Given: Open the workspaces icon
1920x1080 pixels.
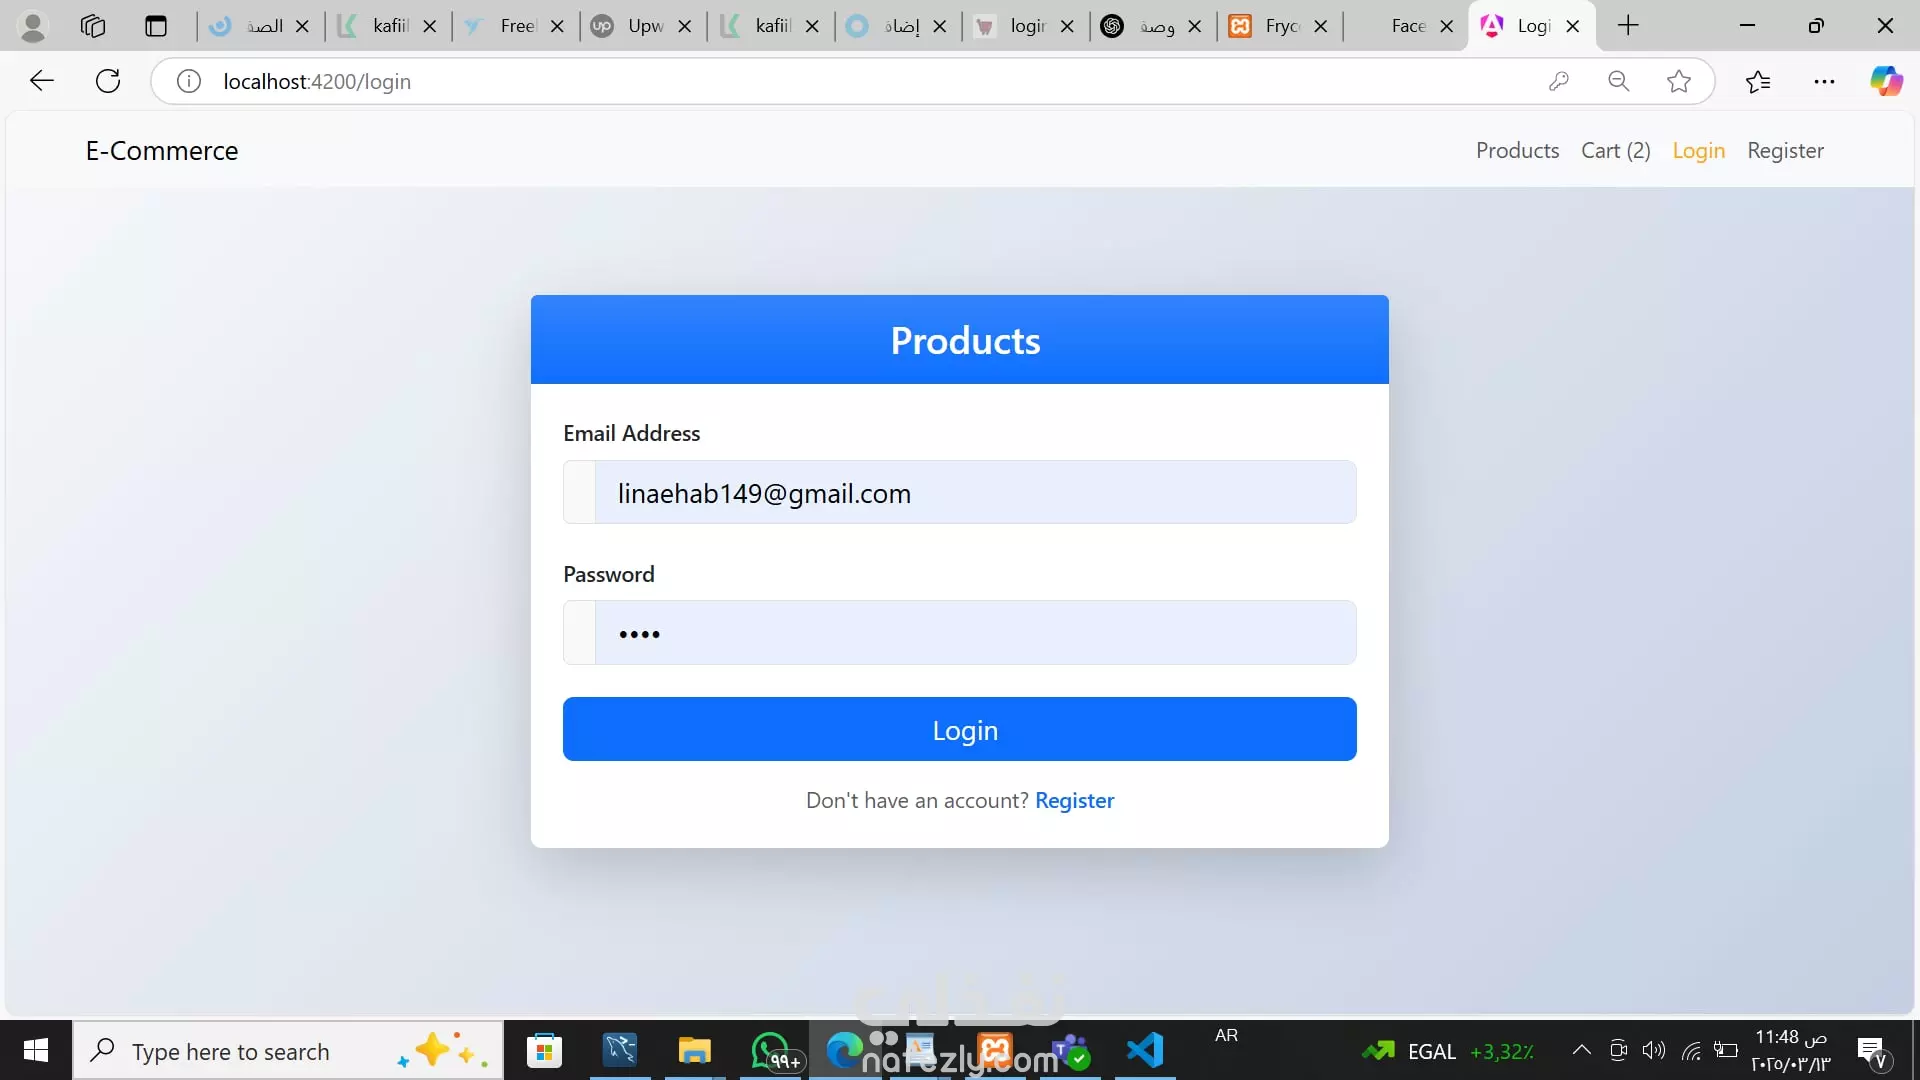Looking at the screenshot, I should (x=93, y=26).
